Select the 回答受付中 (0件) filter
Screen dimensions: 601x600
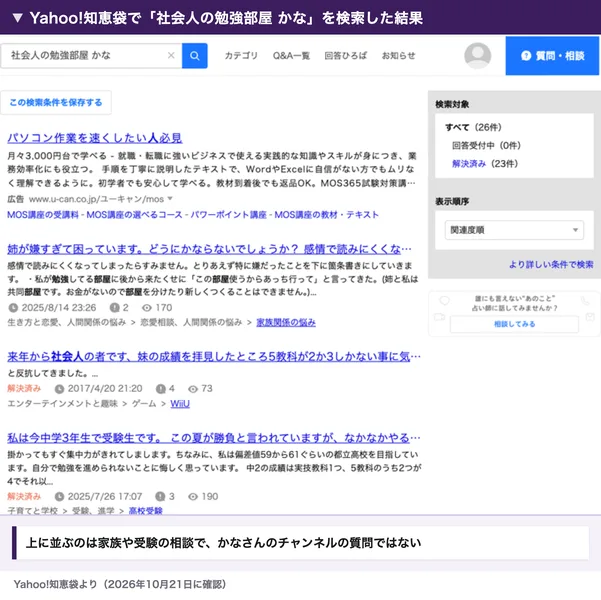486,146
